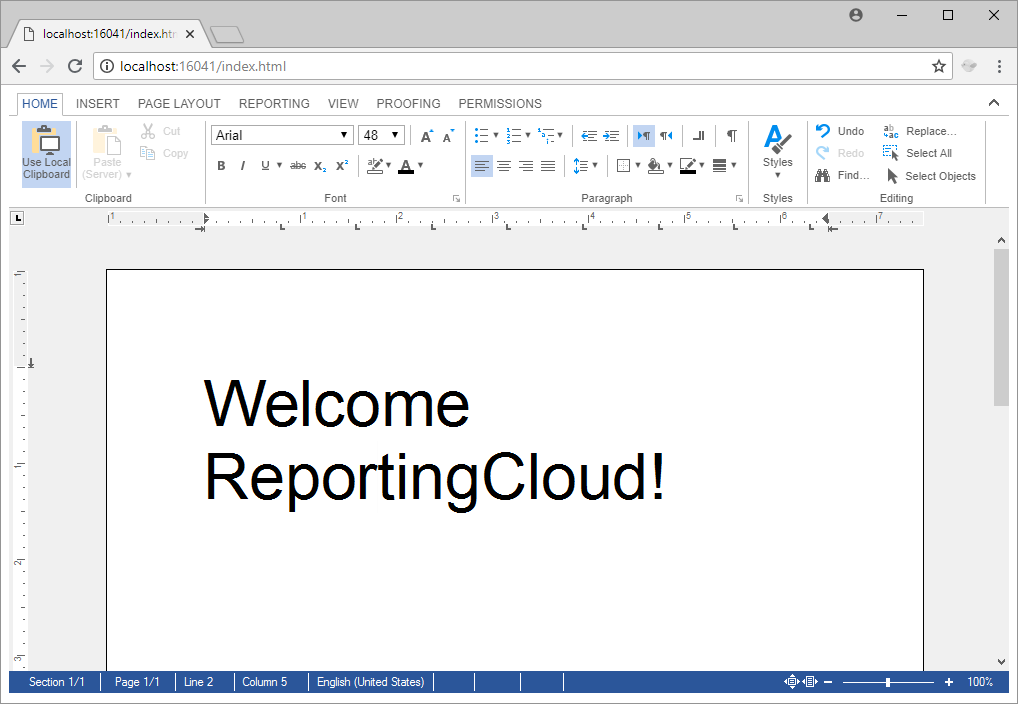The width and height of the screenshot is (1018, 704).
Task: Open the VIEW tab
Action: click(343, 104)
